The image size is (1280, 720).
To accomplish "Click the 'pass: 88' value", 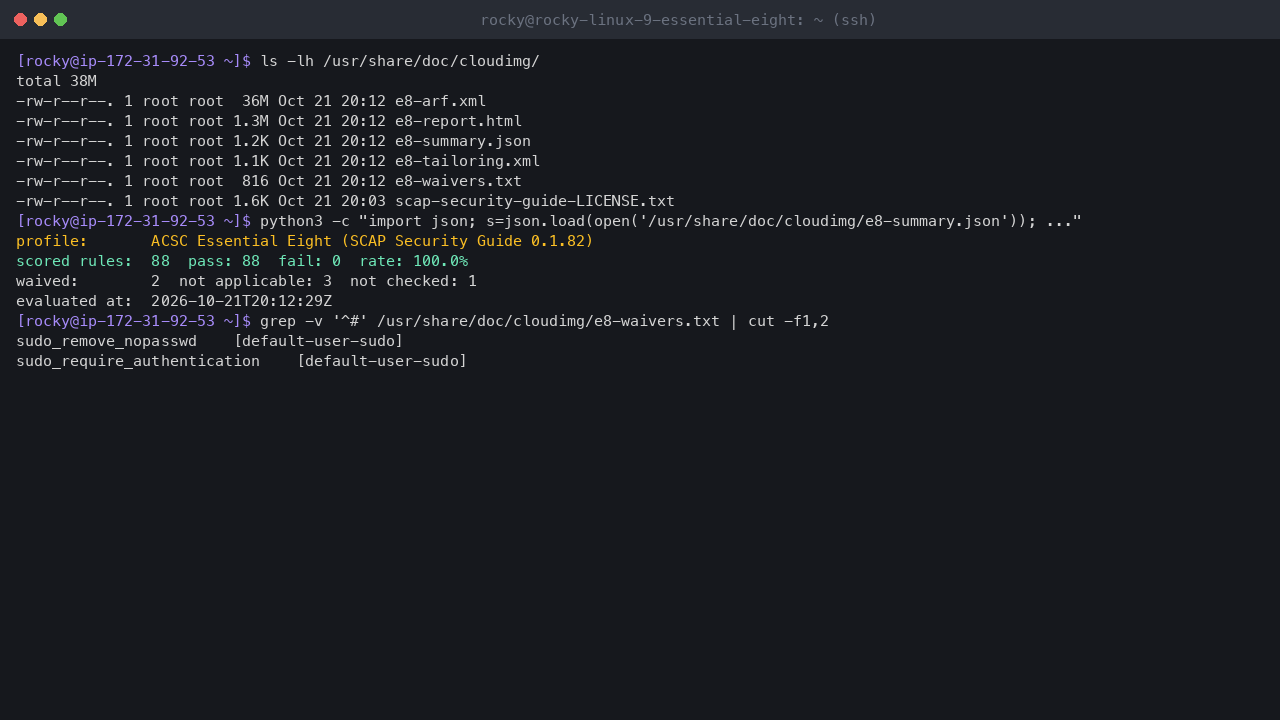I will point(224,261).
